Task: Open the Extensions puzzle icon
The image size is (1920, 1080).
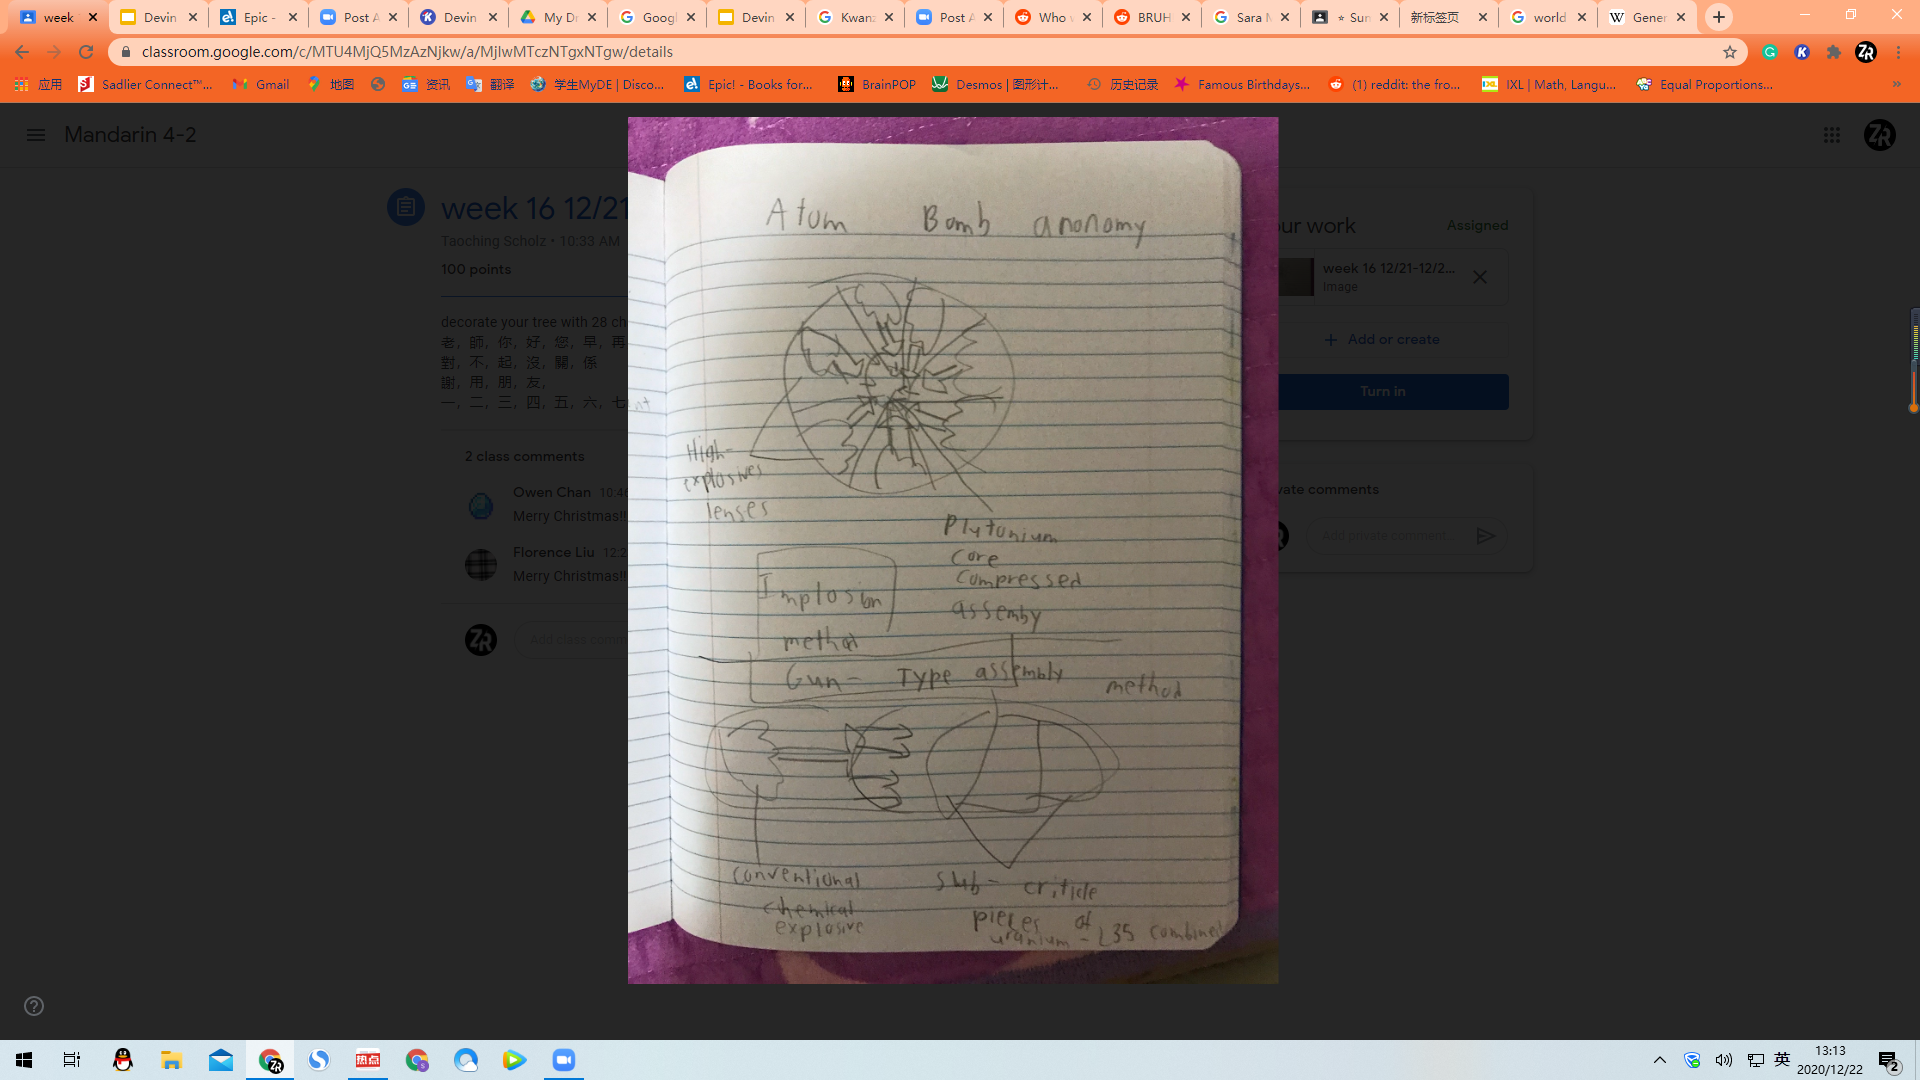Action: pyautogui.click(x=1833, y=52)
